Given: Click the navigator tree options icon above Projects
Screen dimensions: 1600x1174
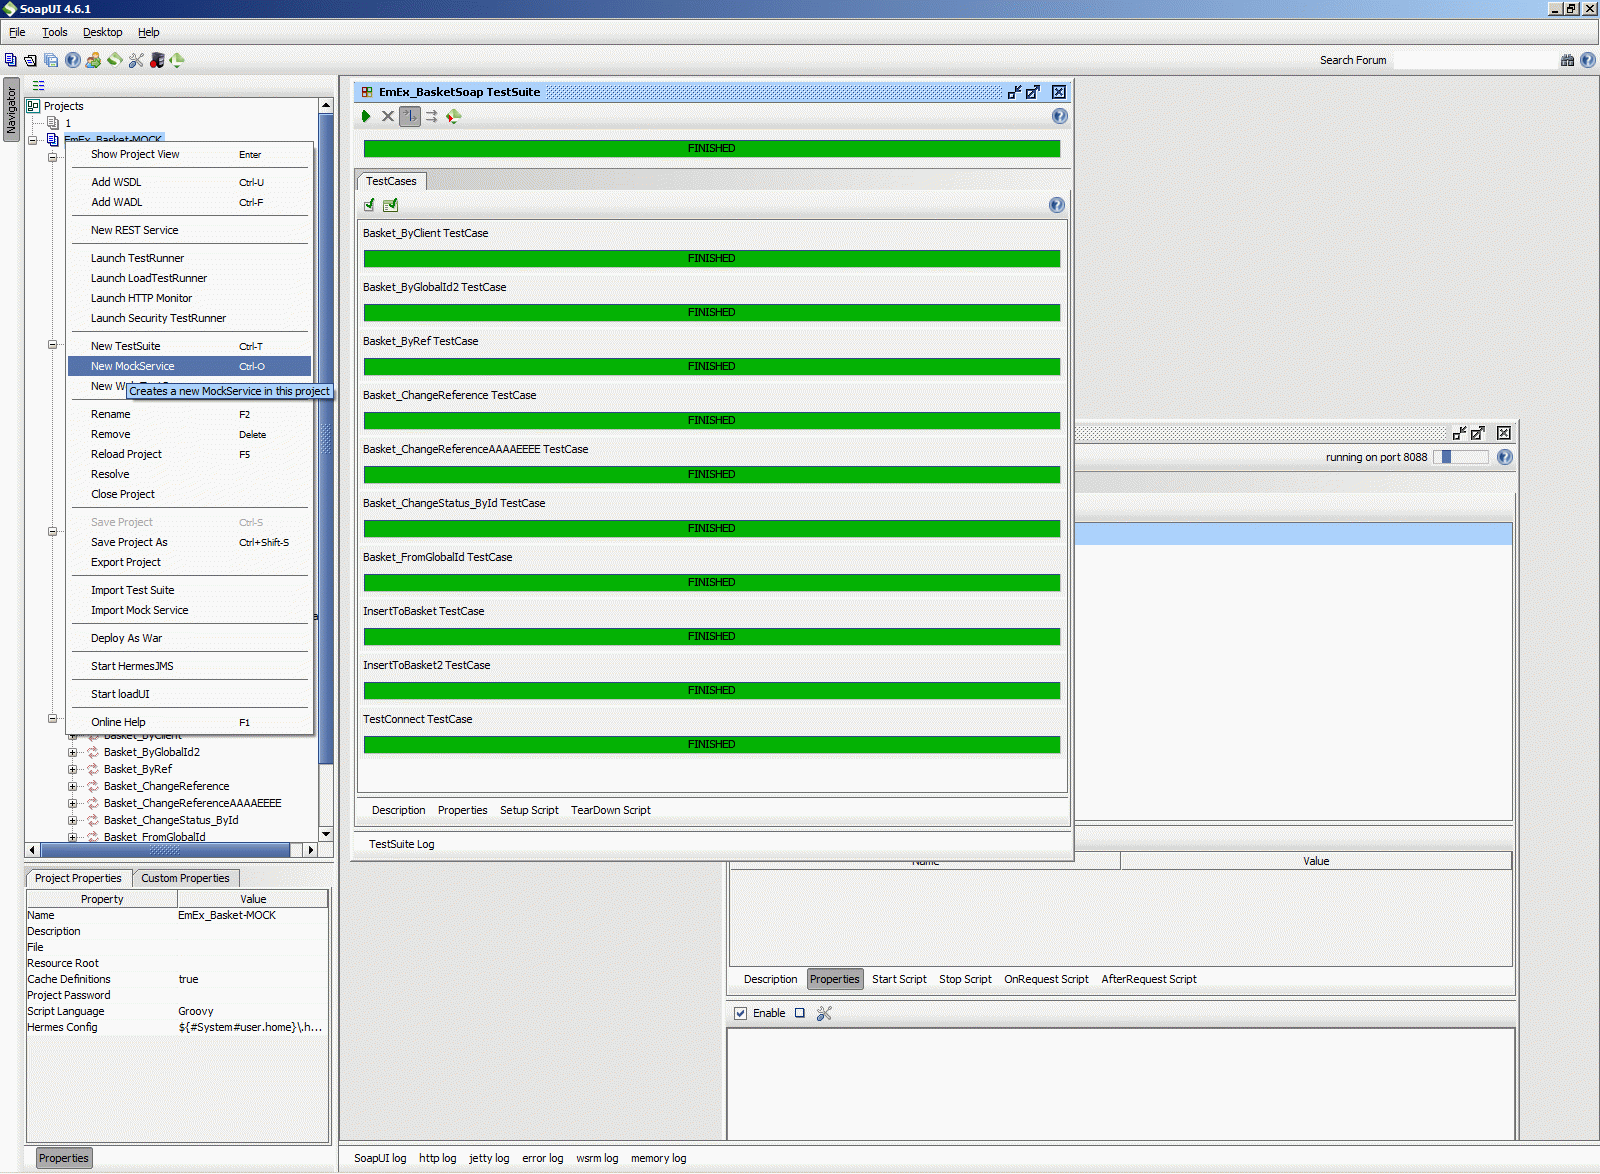Looking at the screenshot, I should [x=39, y=86].
